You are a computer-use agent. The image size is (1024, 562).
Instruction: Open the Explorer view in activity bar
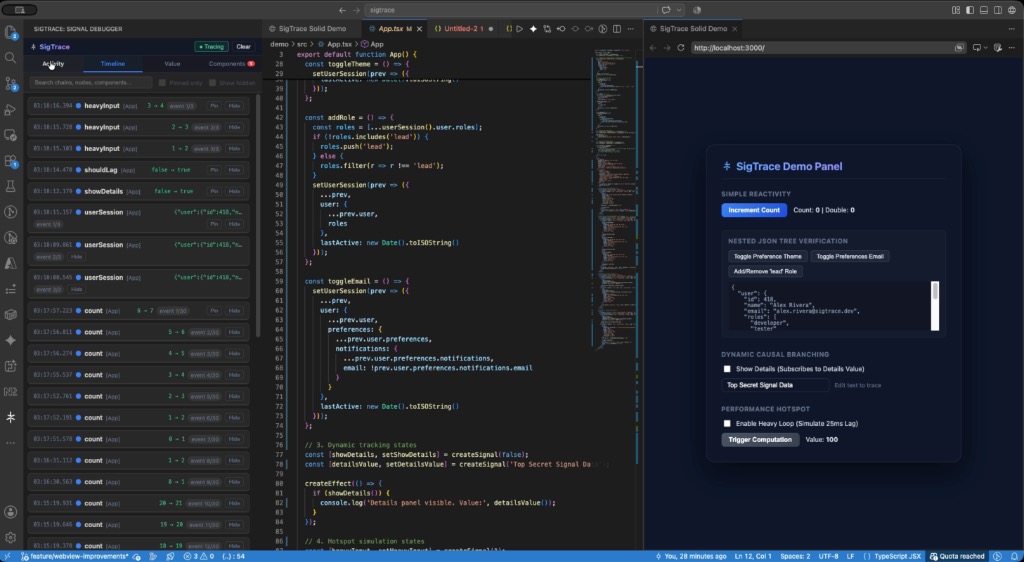click(10, 32)
